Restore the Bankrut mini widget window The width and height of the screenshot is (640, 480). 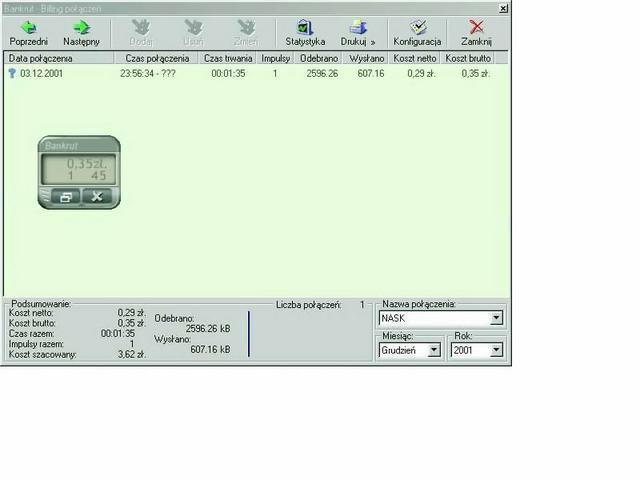[65, 197]
